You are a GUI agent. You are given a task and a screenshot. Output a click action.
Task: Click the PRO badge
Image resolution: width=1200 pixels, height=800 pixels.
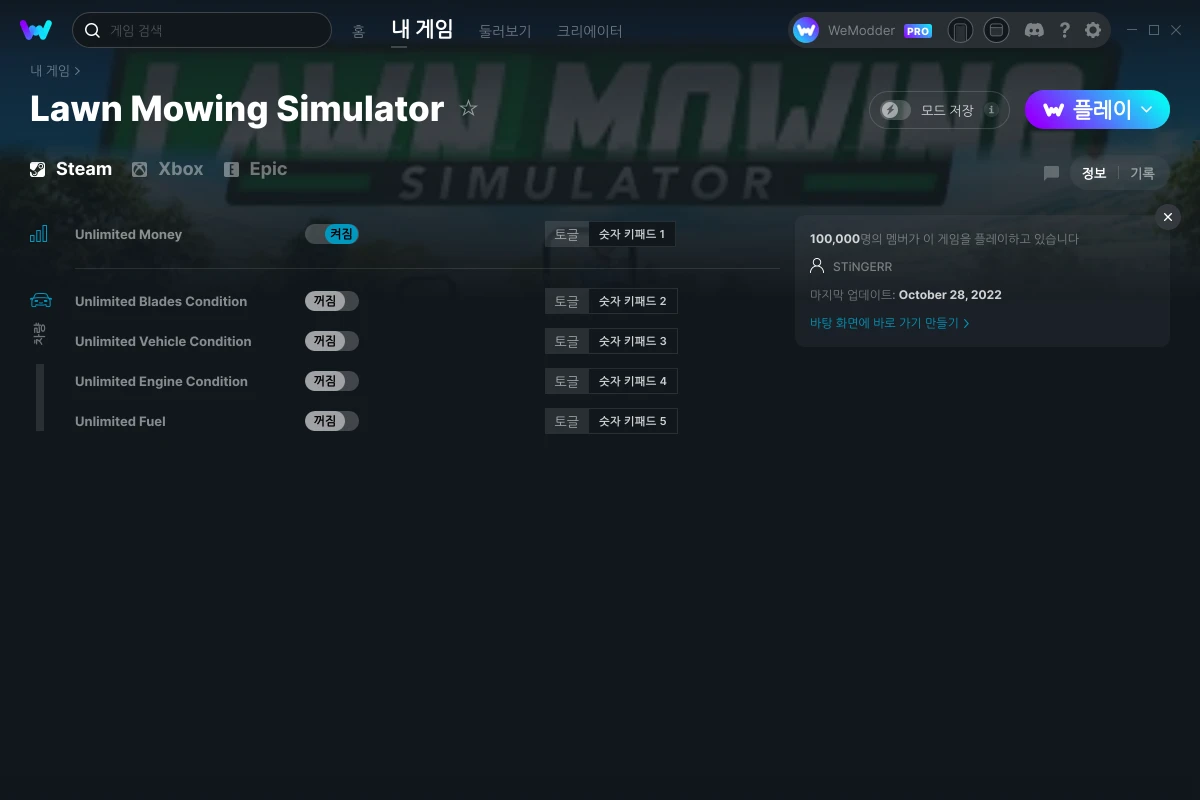pos(918,31)
